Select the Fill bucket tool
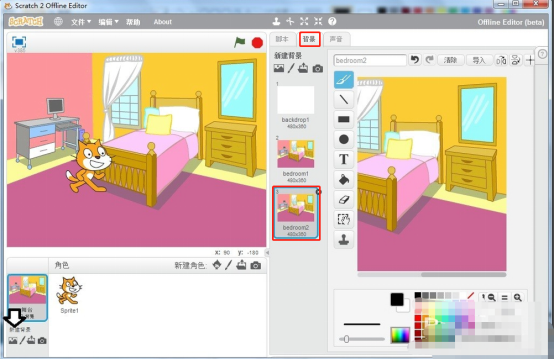The height and width of the screenshot is (360, 554). (x=344, y=179)
